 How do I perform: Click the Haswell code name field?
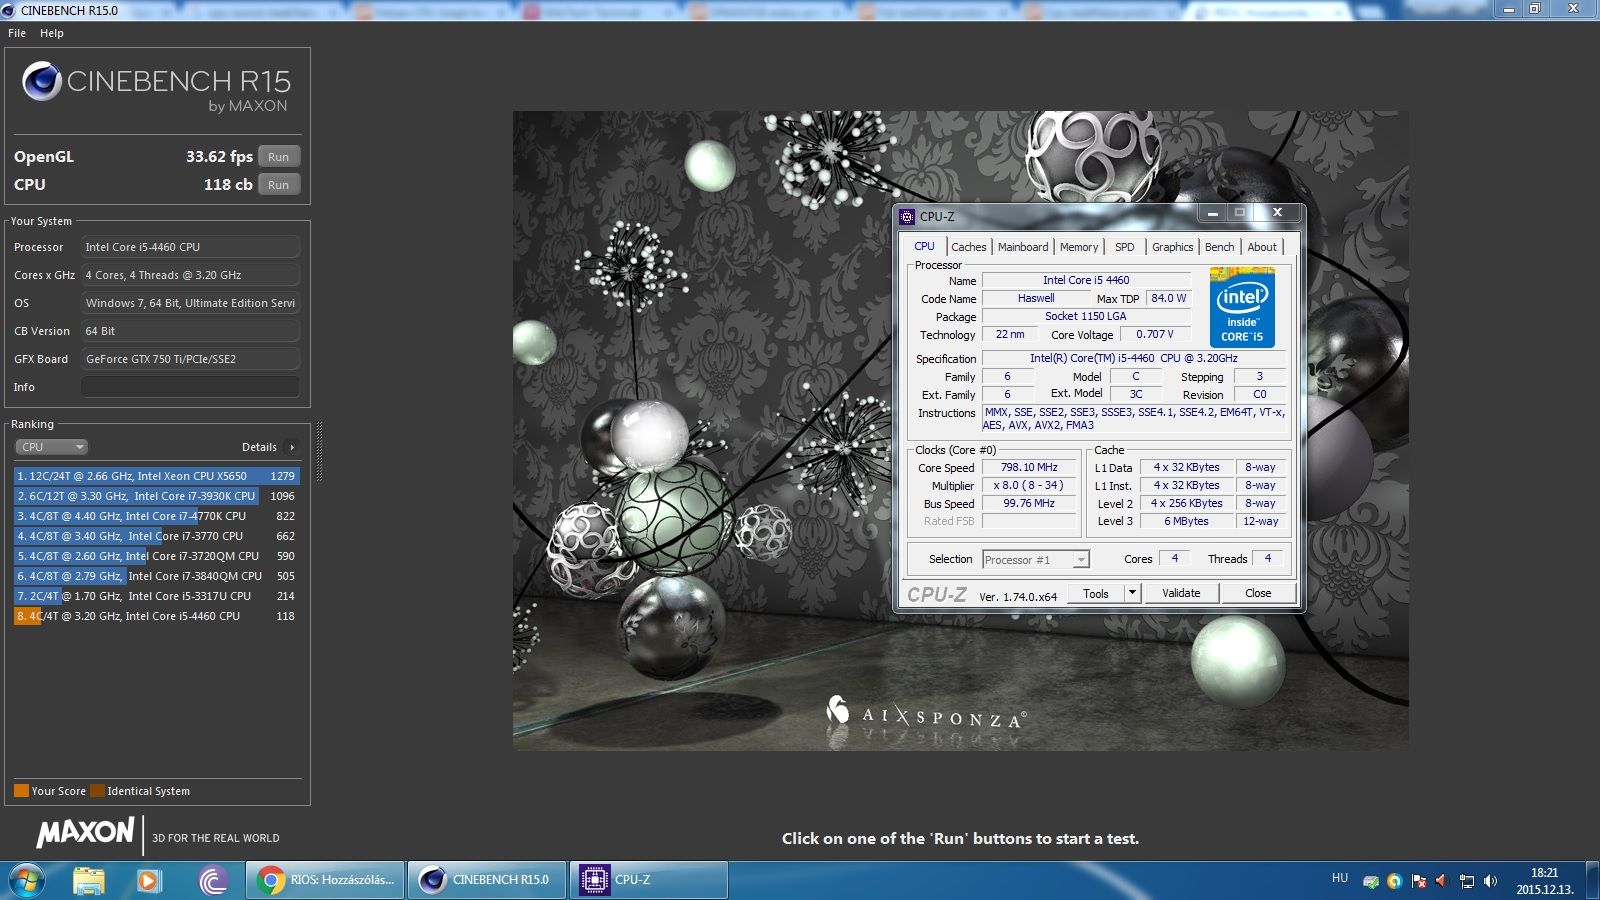[x=1036, y=298]
